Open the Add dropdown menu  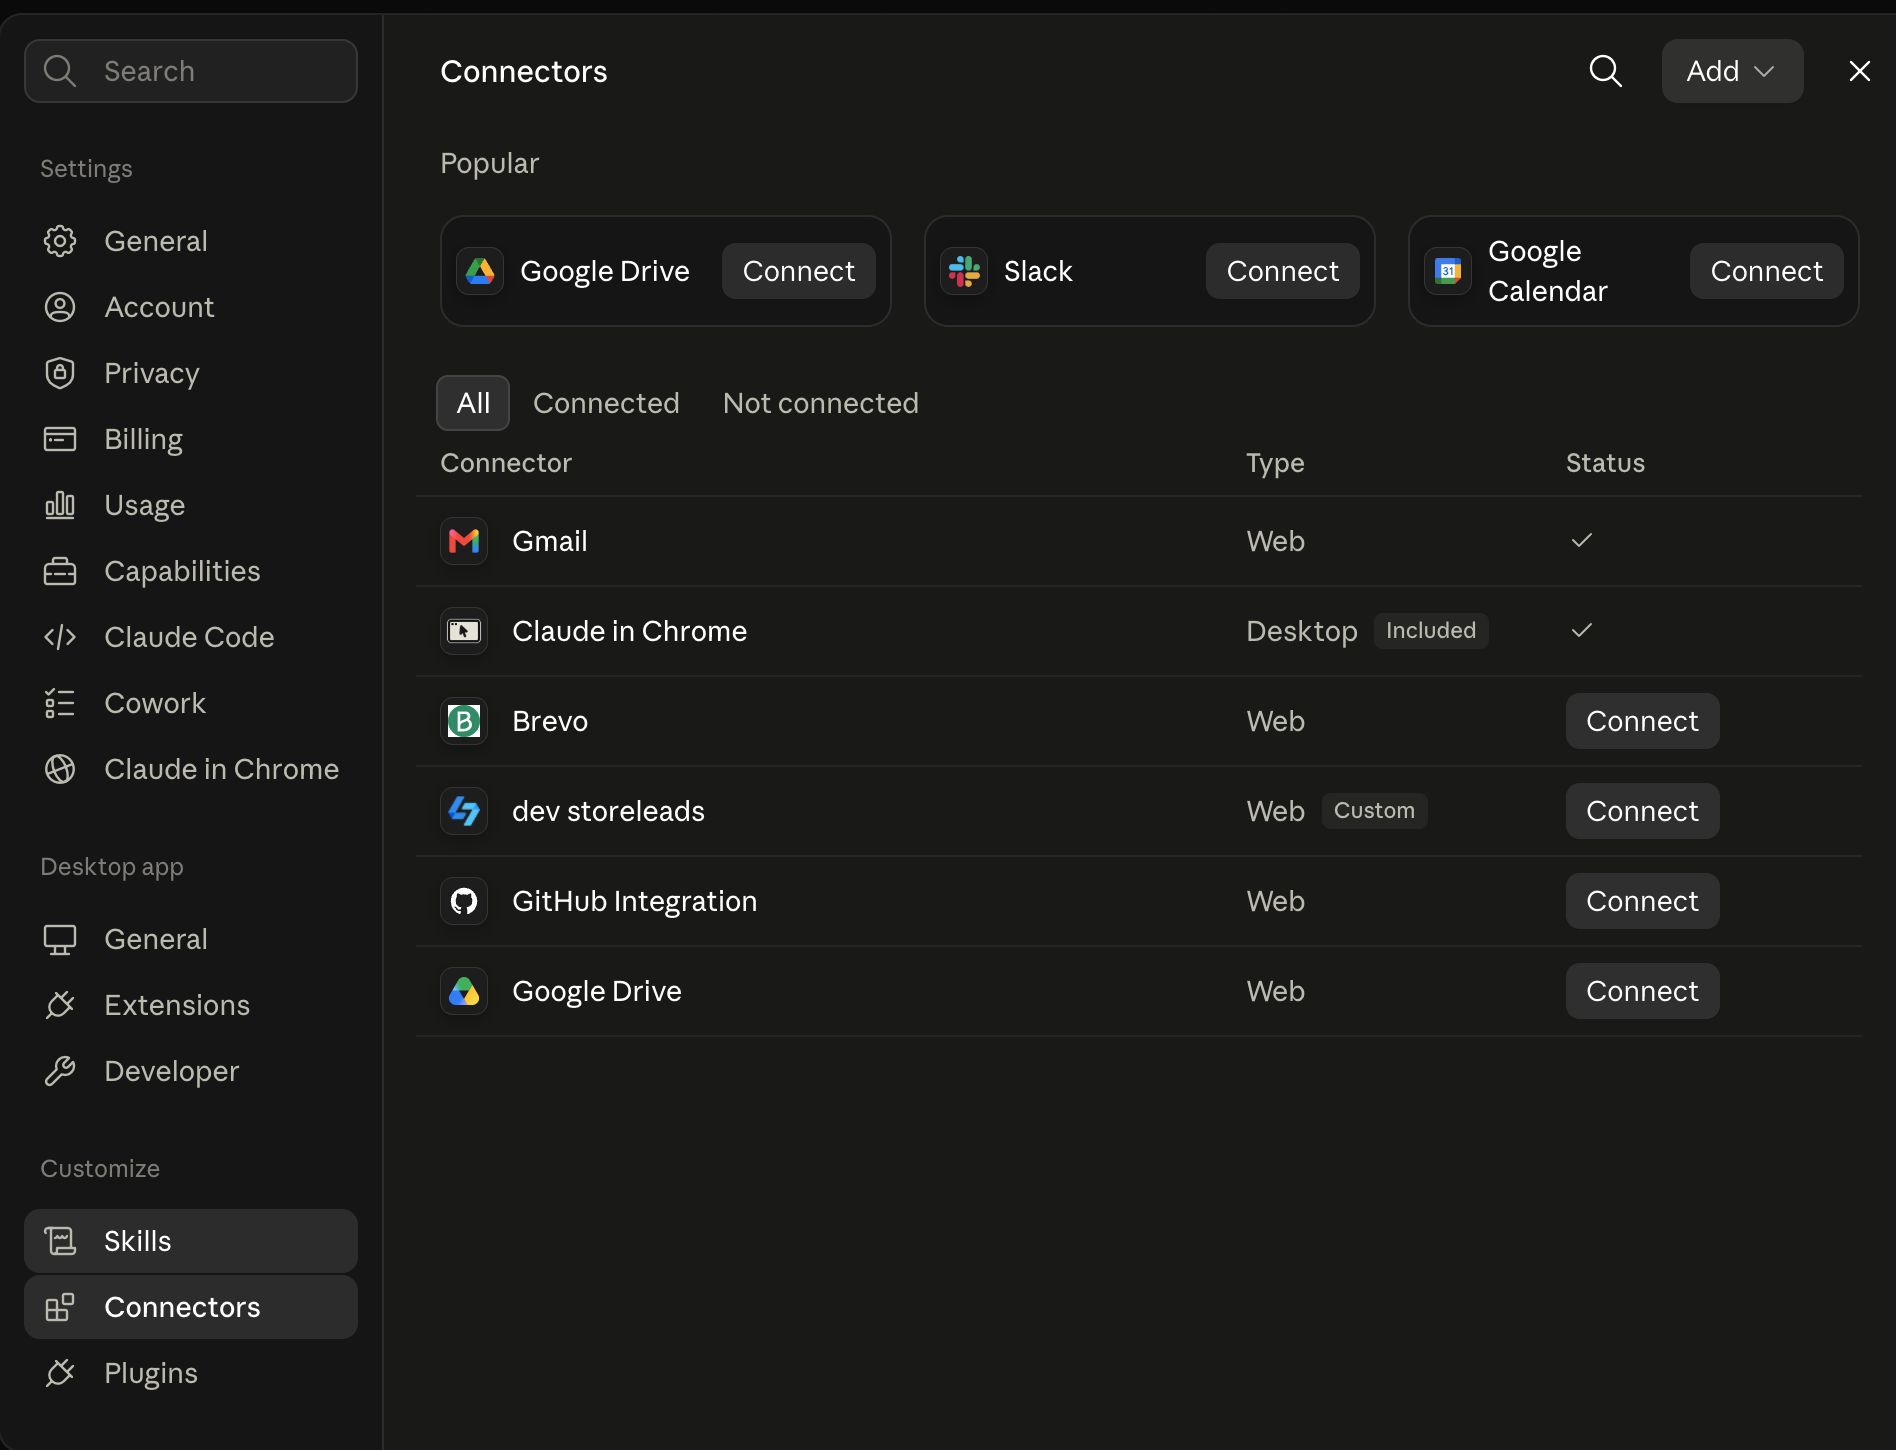[1732, 71]
